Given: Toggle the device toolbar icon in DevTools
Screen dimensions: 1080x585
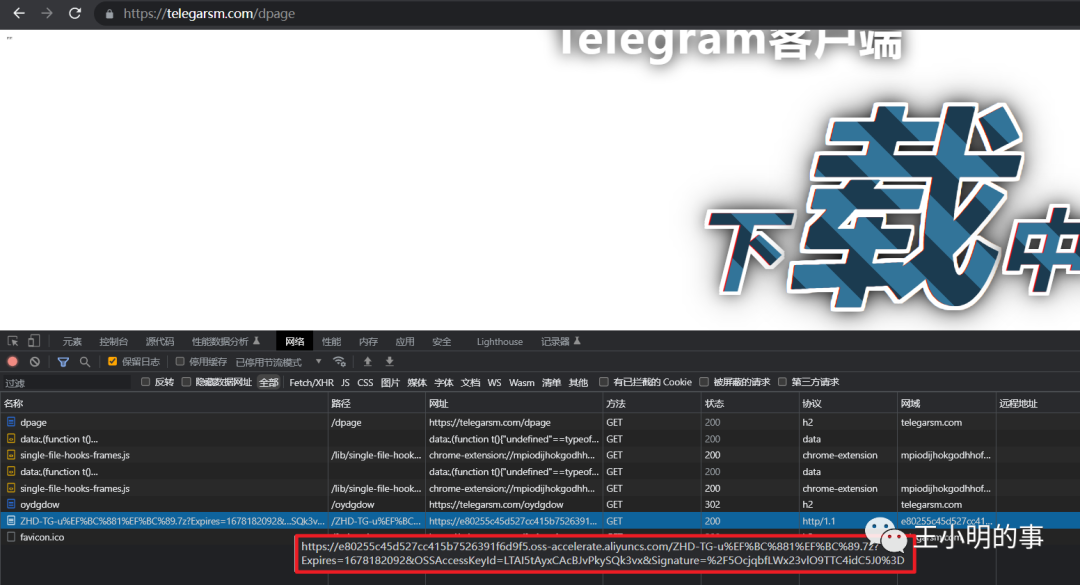Looking at the screenshot, I should pyautogui.click(x=33, y=341).
